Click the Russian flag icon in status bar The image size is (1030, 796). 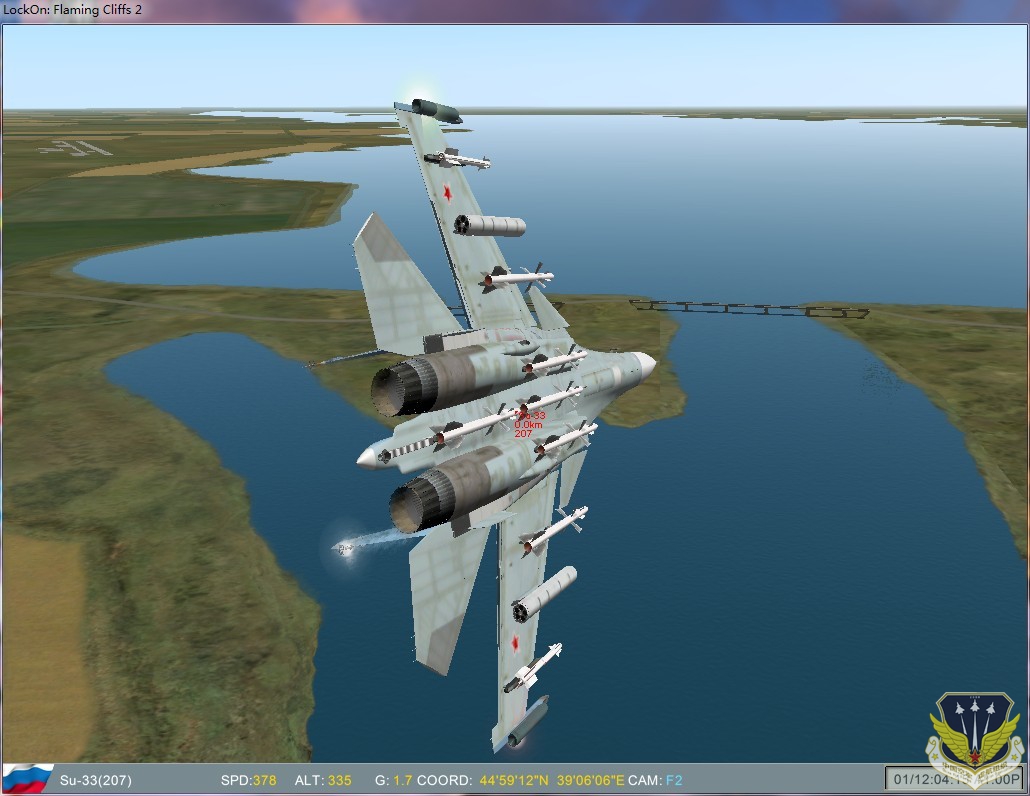(28, 779)
